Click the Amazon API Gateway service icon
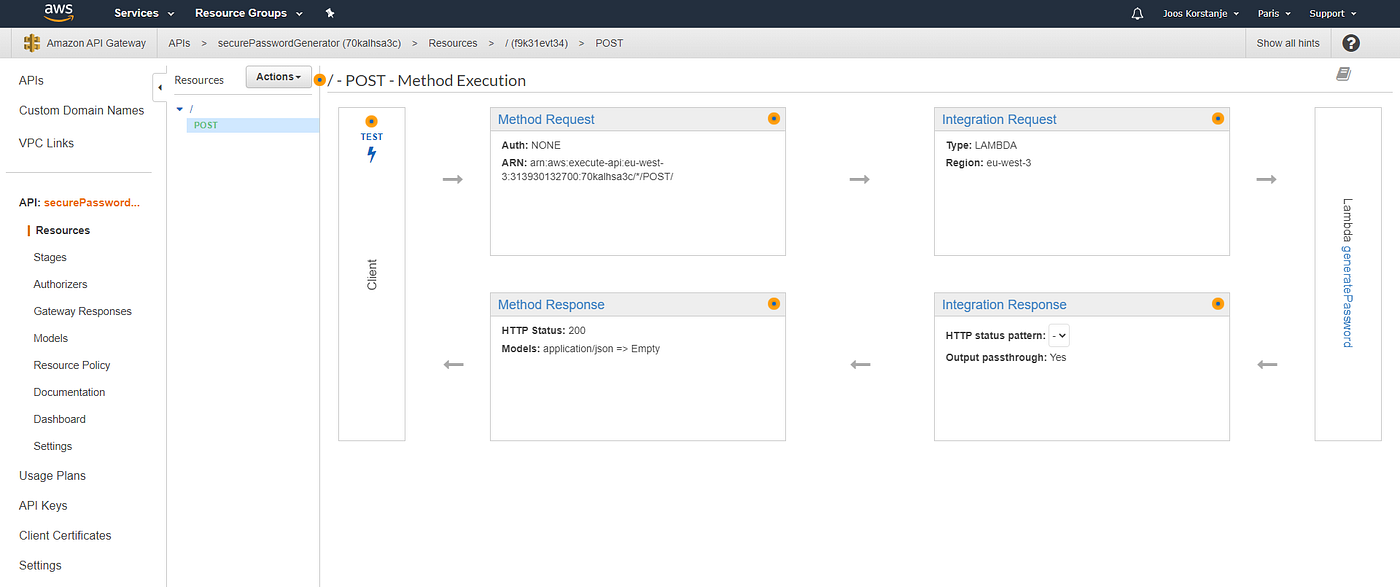This screenshot has width=1400, height=587. (x=31, y=43)
